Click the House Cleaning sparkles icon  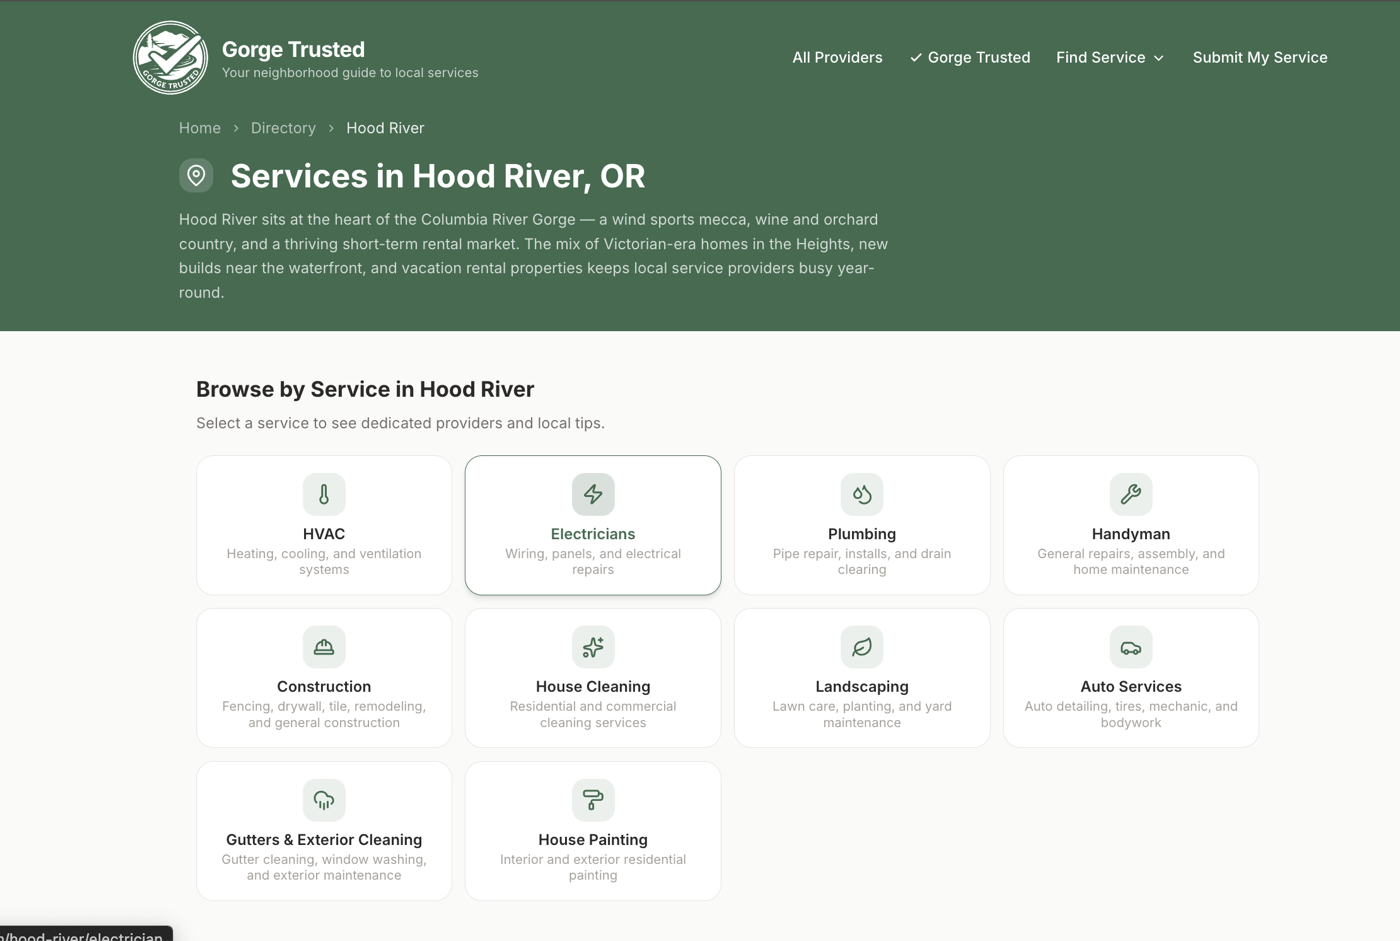point(593,647)
